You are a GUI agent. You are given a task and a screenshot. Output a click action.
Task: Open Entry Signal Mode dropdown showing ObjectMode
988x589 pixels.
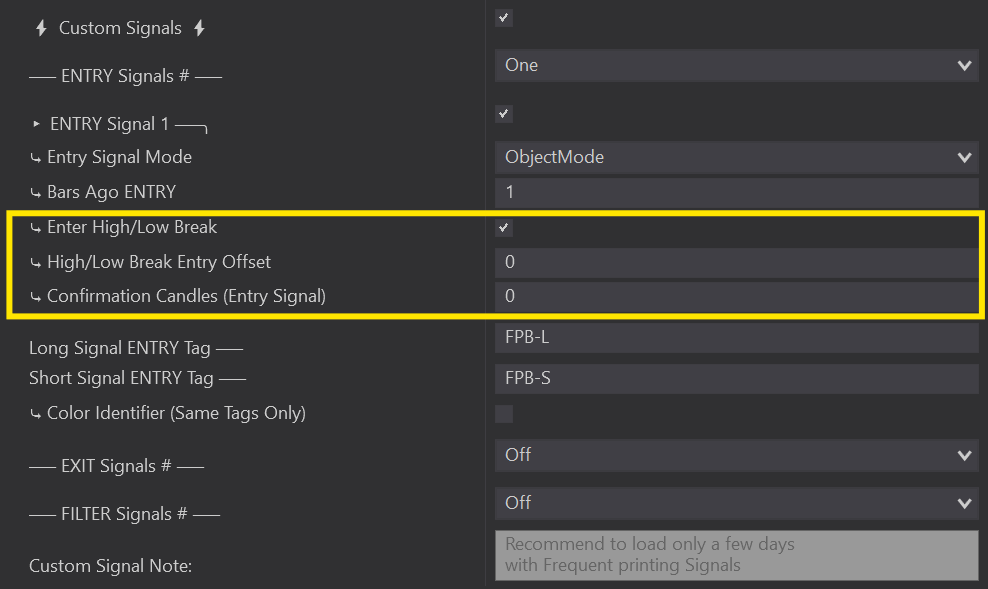tap(736, 158)
